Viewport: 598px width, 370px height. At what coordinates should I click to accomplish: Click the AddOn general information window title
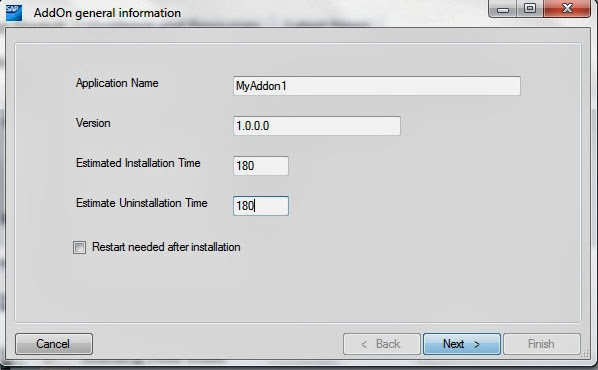coord(107,13)
